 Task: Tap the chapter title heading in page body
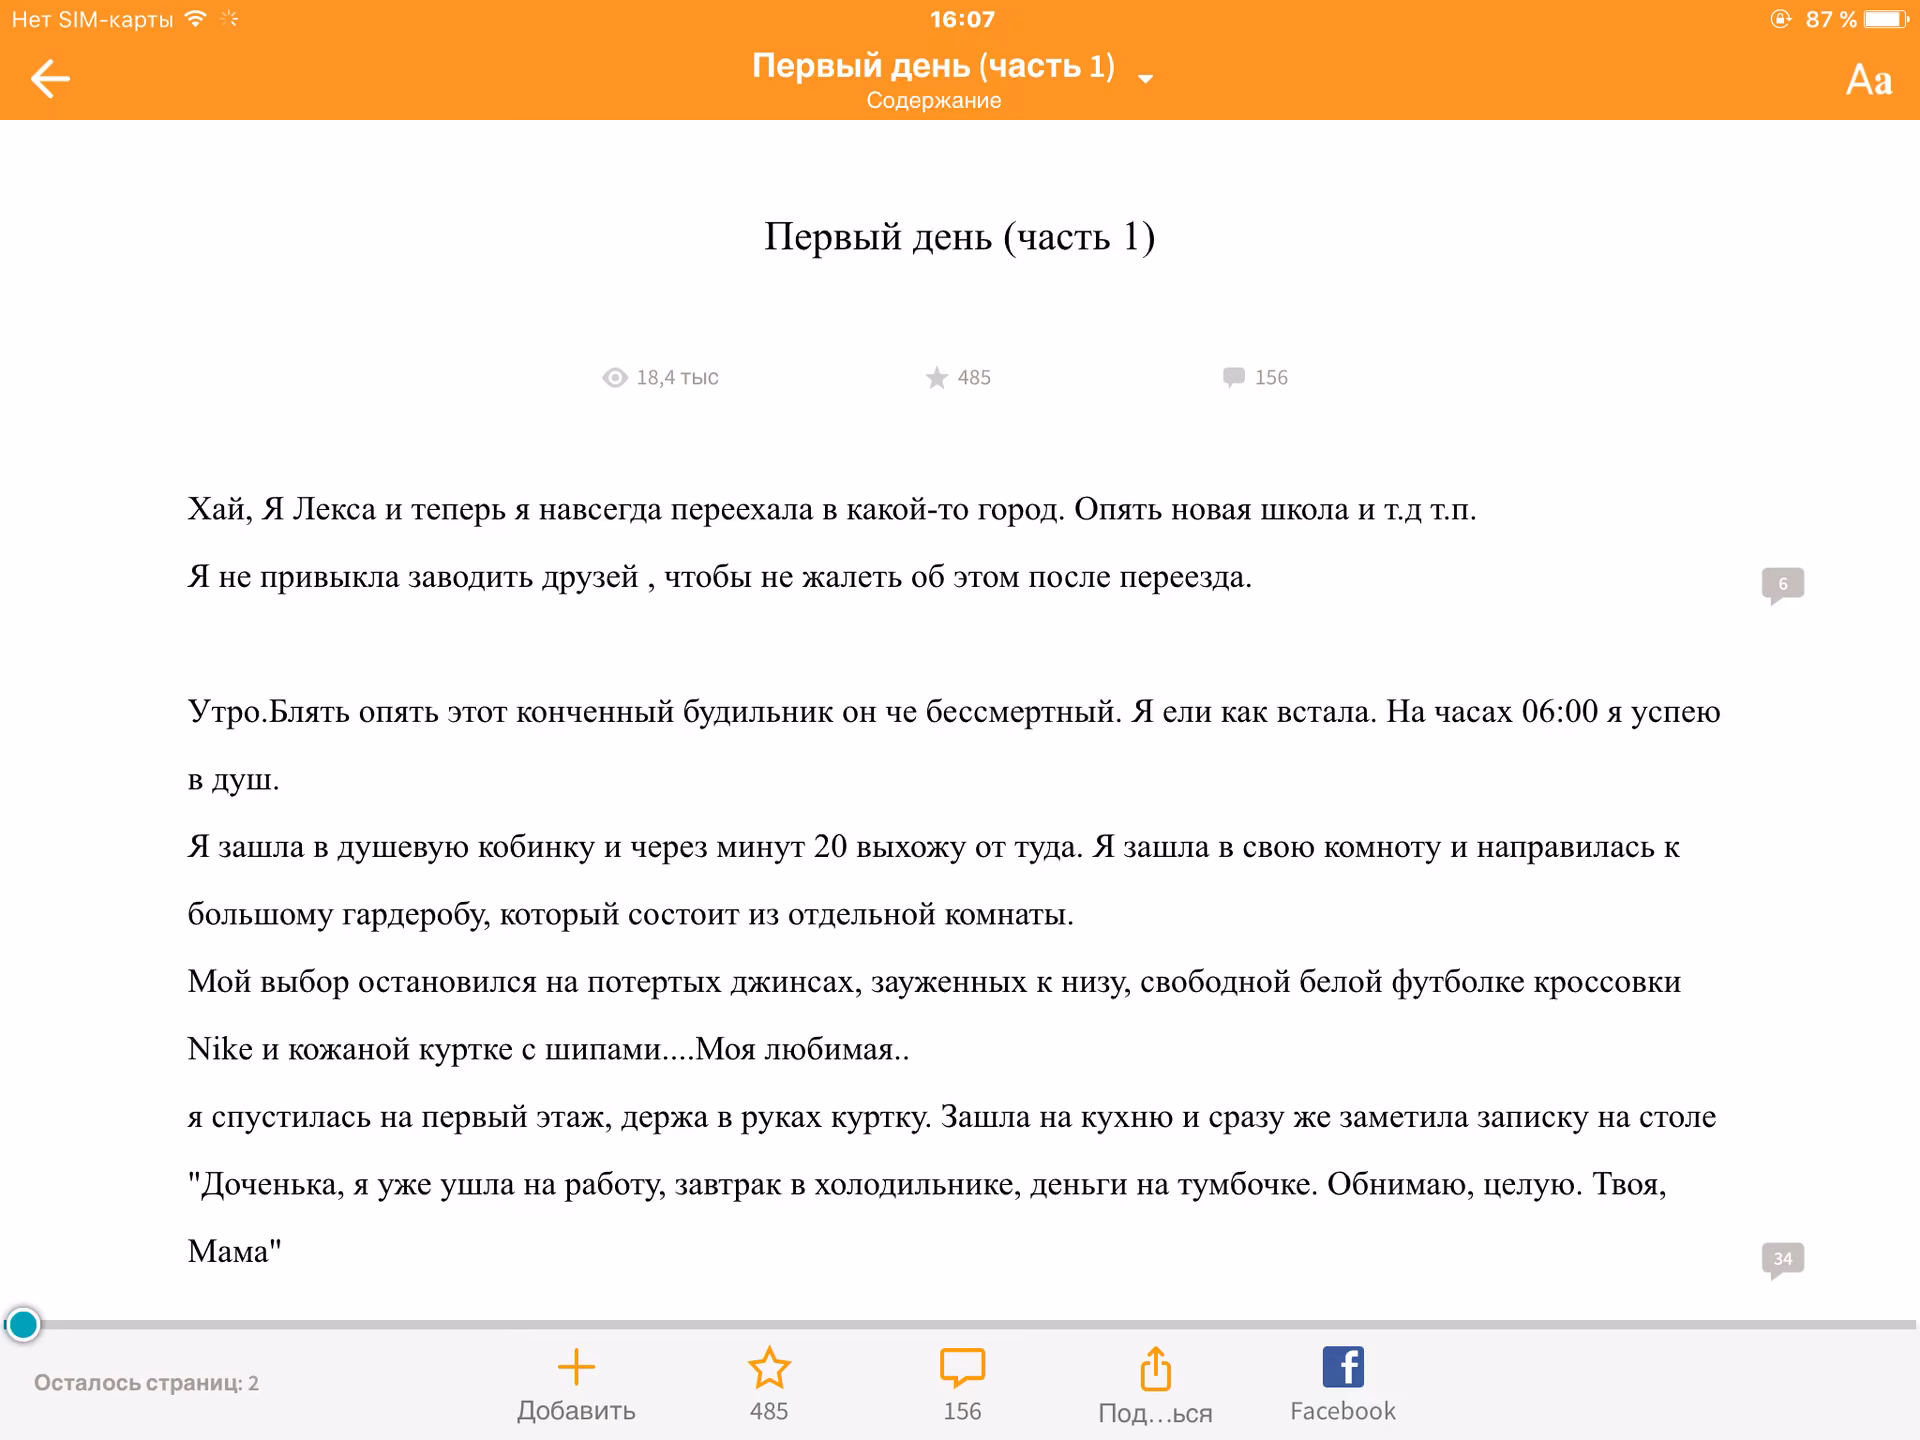(x=960, y=237)
